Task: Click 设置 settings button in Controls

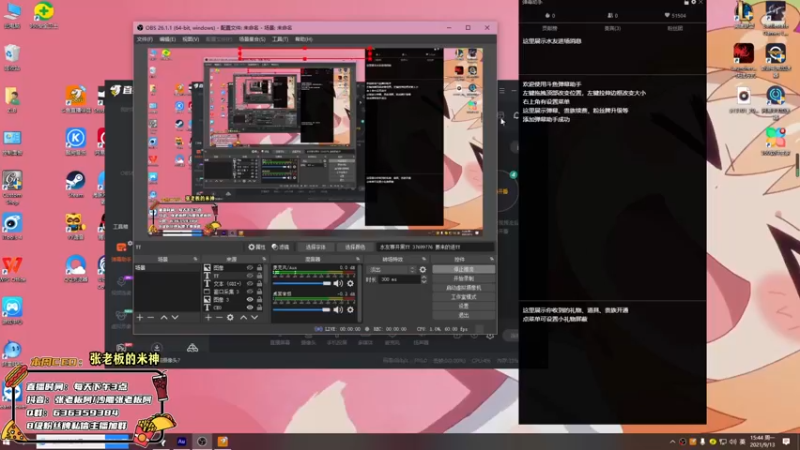Action: coord(463,306)
